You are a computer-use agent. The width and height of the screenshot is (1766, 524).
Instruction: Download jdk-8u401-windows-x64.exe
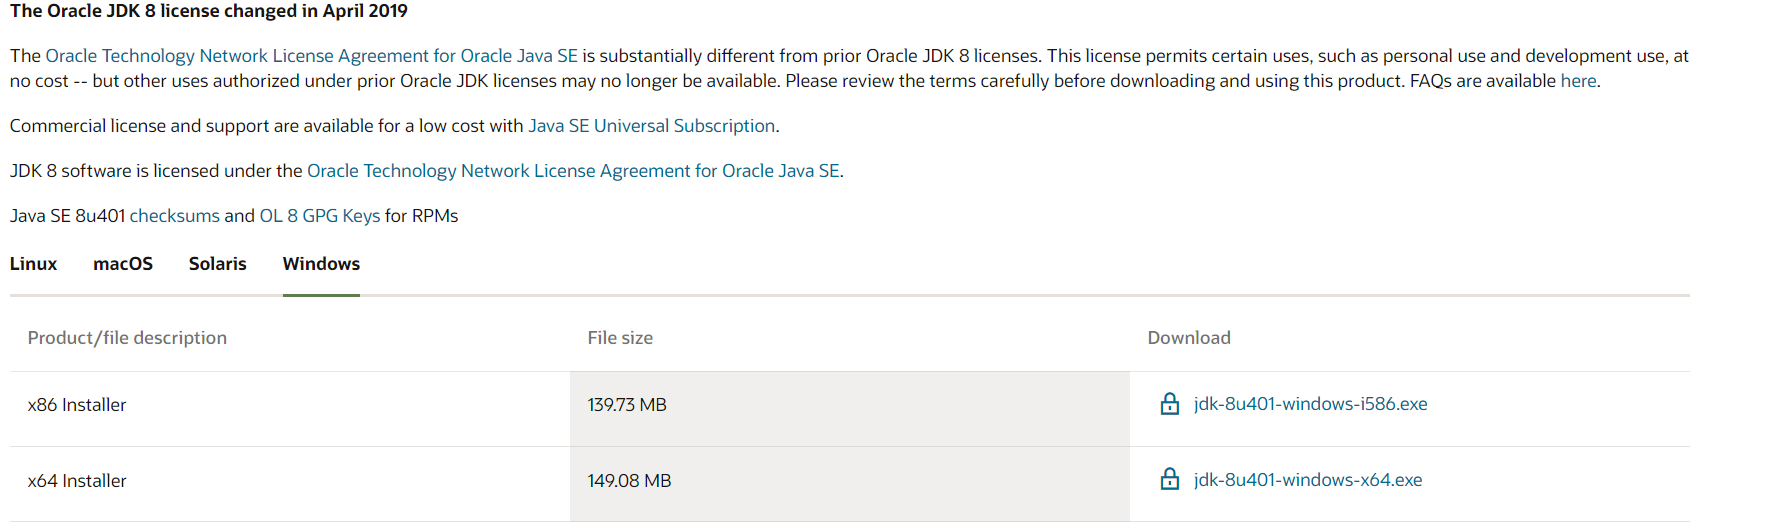click(x=1307, y=480)
